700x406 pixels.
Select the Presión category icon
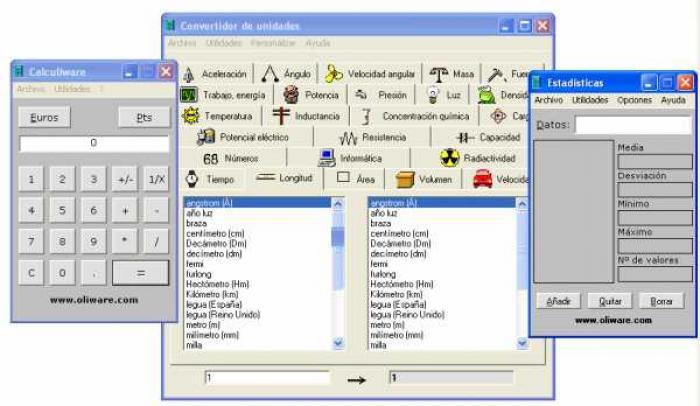(x=361, y=95)
